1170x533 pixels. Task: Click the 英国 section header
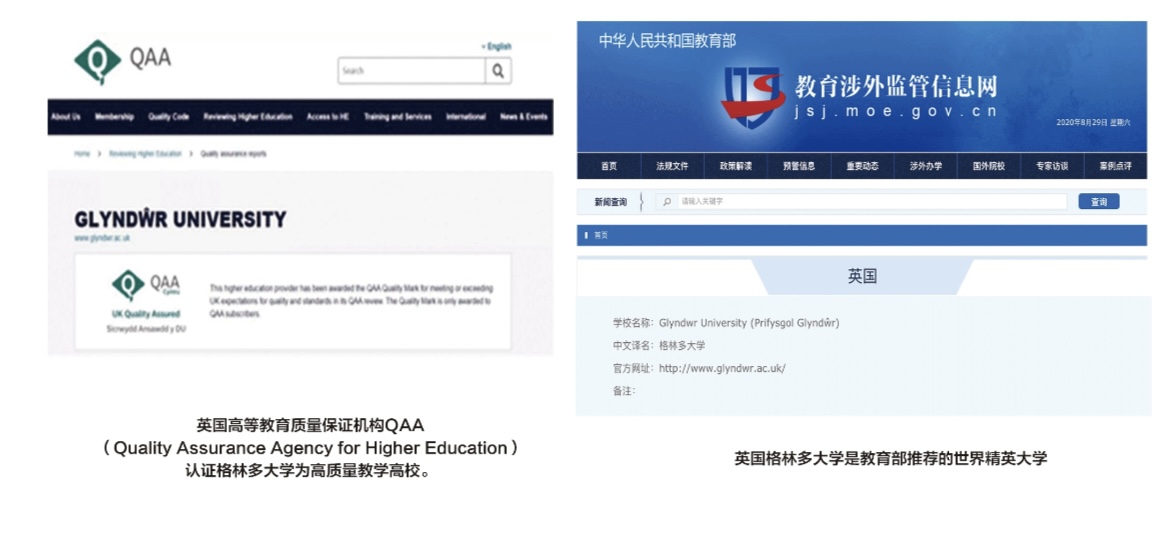[862, 276]
